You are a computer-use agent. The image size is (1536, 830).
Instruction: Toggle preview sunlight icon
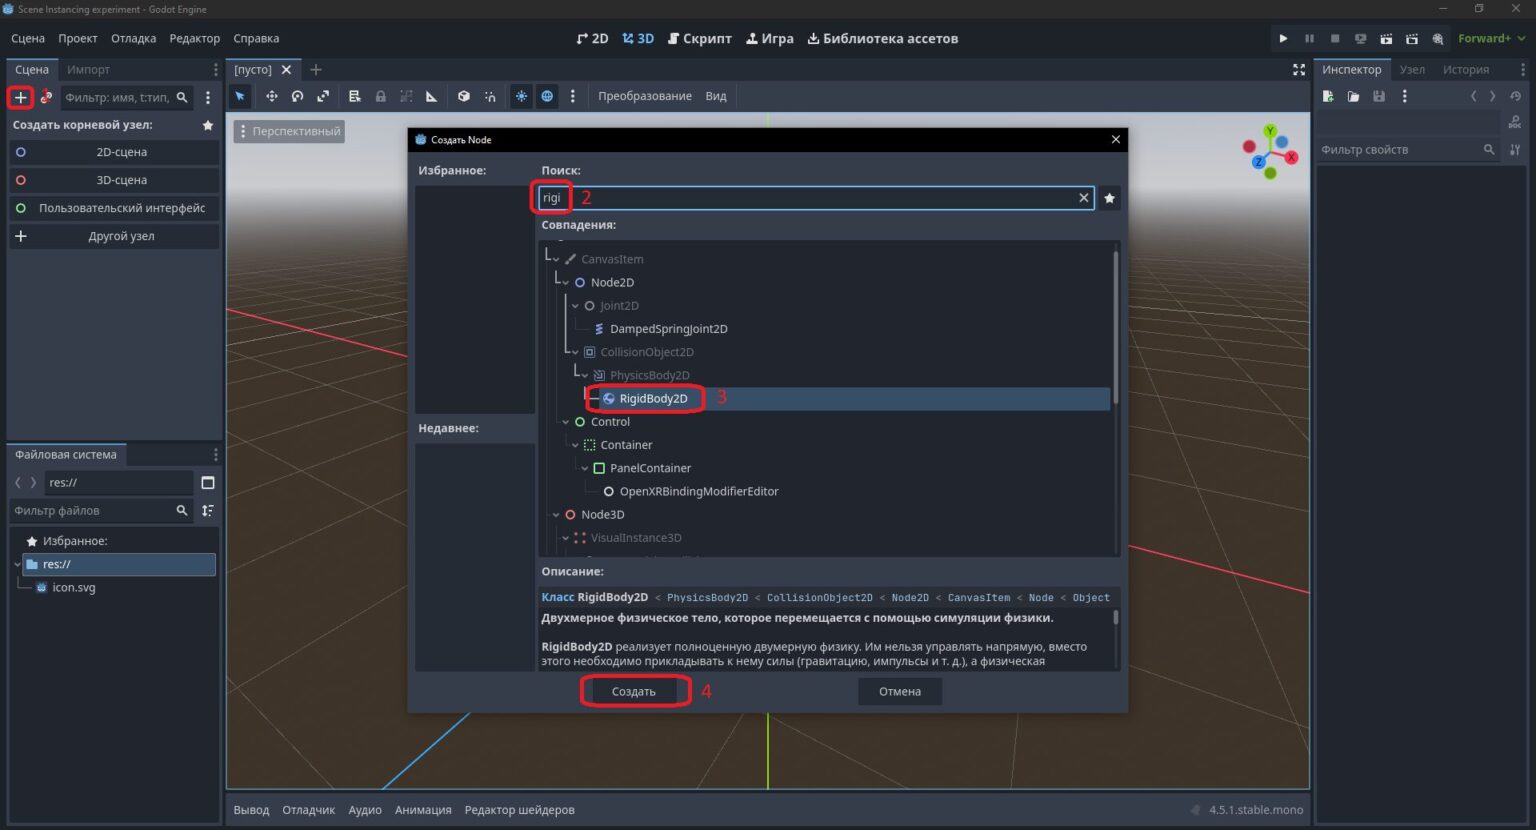pyautogui.click(x=521, y=96)
